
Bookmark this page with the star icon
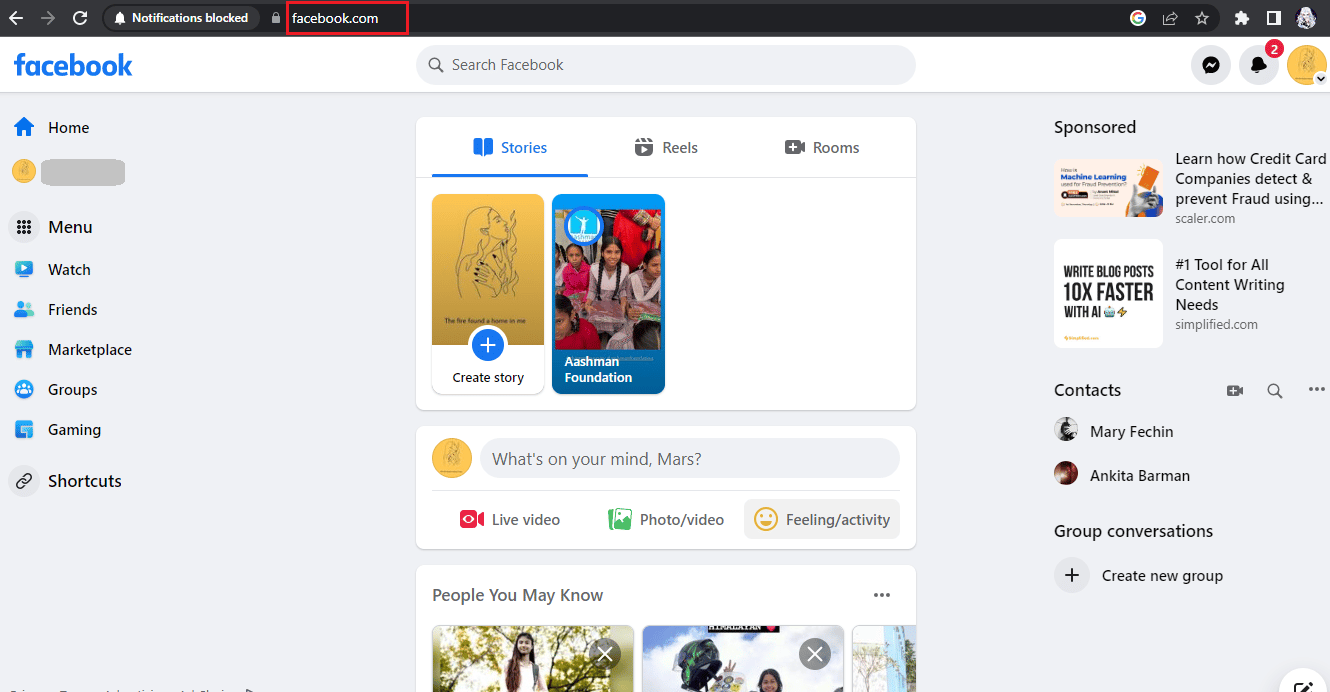pos(1202,18)
